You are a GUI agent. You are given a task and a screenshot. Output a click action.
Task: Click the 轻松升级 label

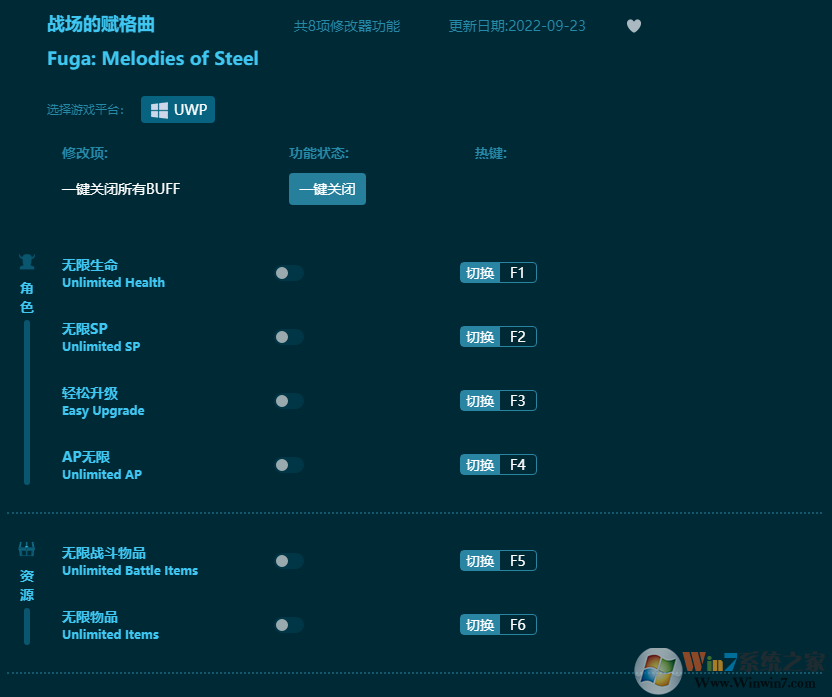(x=90, y=393)
